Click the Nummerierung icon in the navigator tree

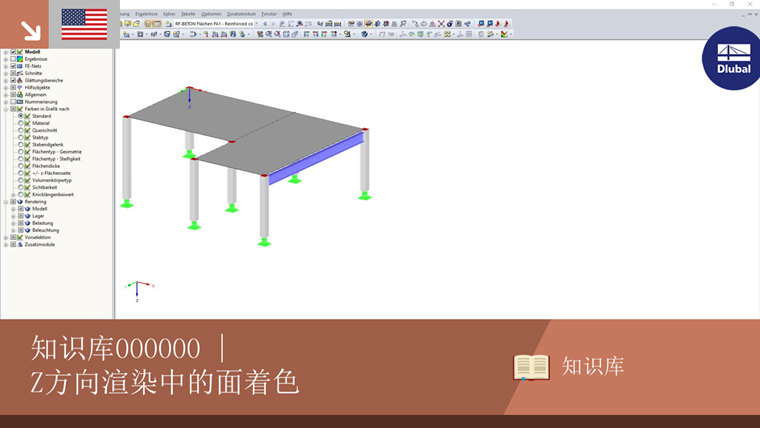[x=20, y=102]
